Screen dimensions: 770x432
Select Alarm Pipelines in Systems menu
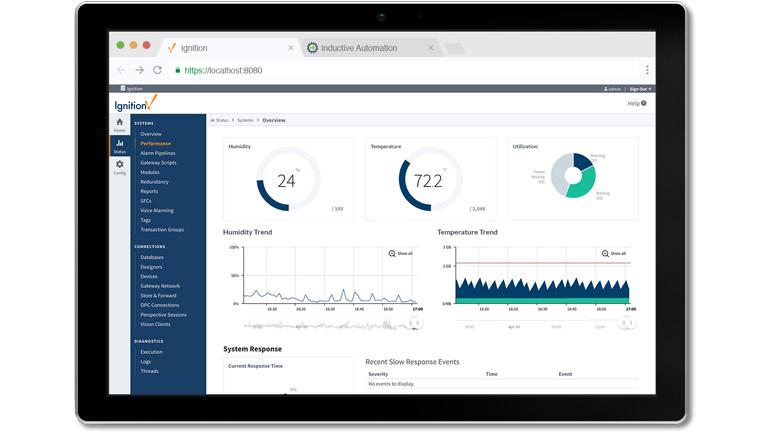[157, 153]
